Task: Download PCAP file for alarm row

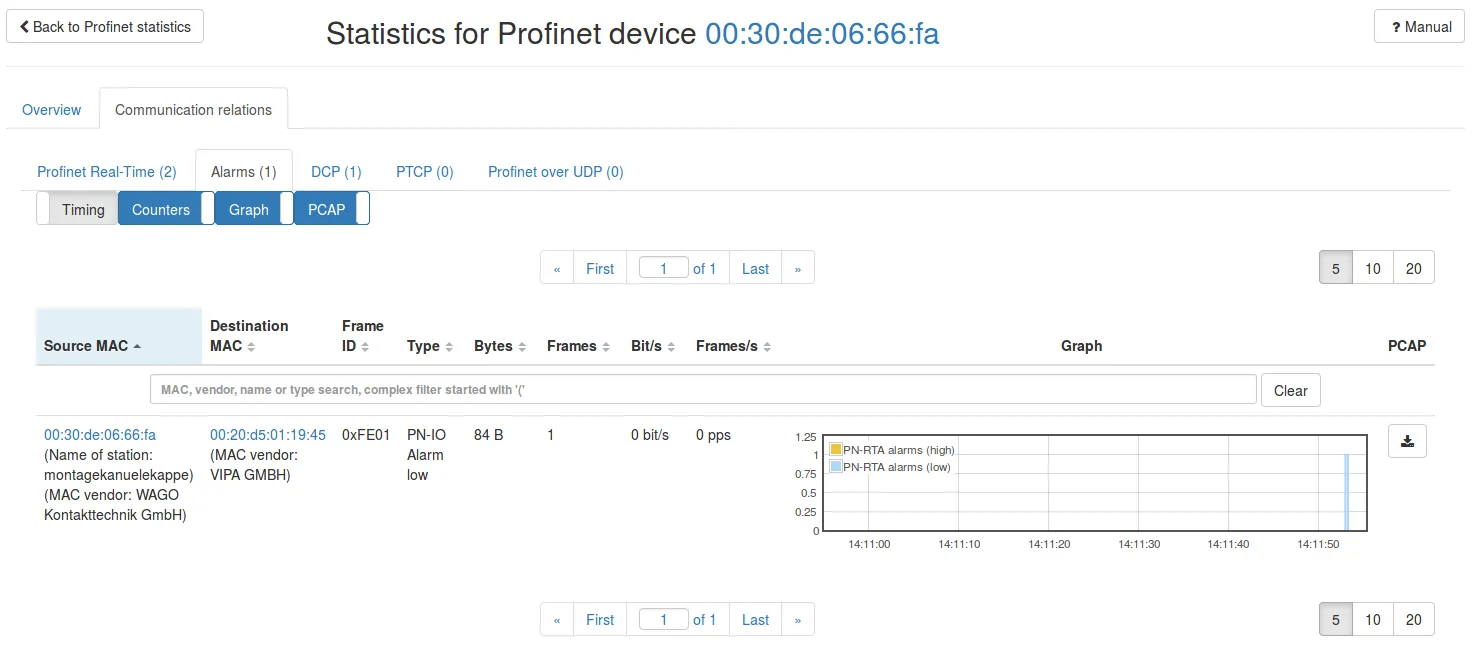Action: tap(1407, 441)
